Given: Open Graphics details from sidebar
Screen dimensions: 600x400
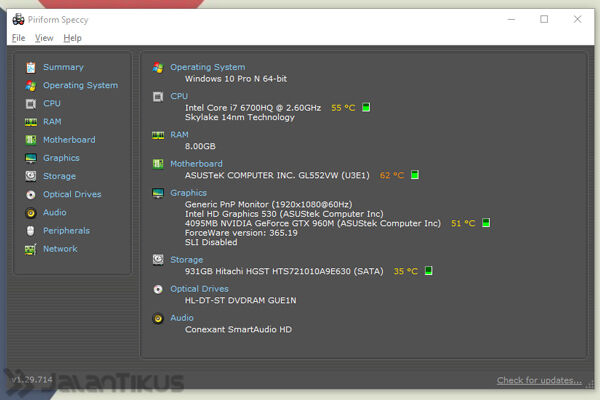Looking at the screenshot, I should (x=61, y=158).
